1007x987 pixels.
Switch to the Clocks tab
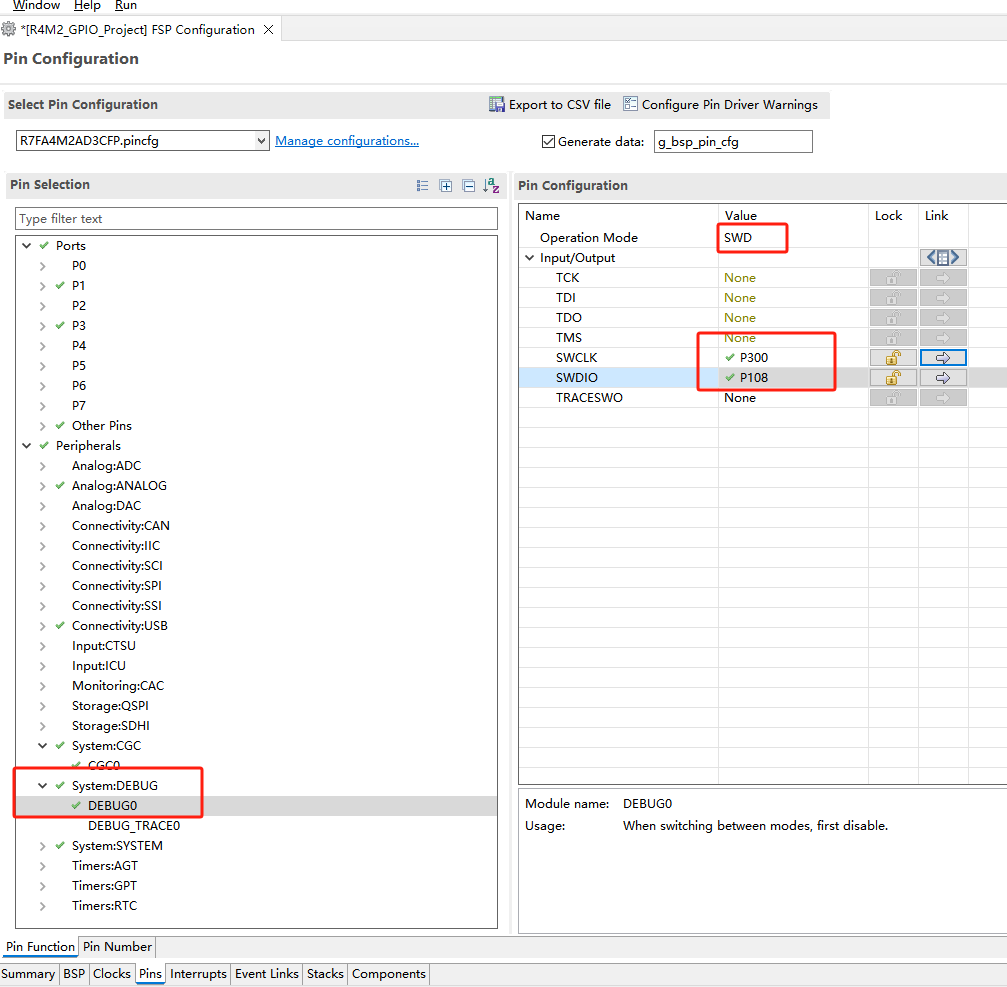point(112,974)
